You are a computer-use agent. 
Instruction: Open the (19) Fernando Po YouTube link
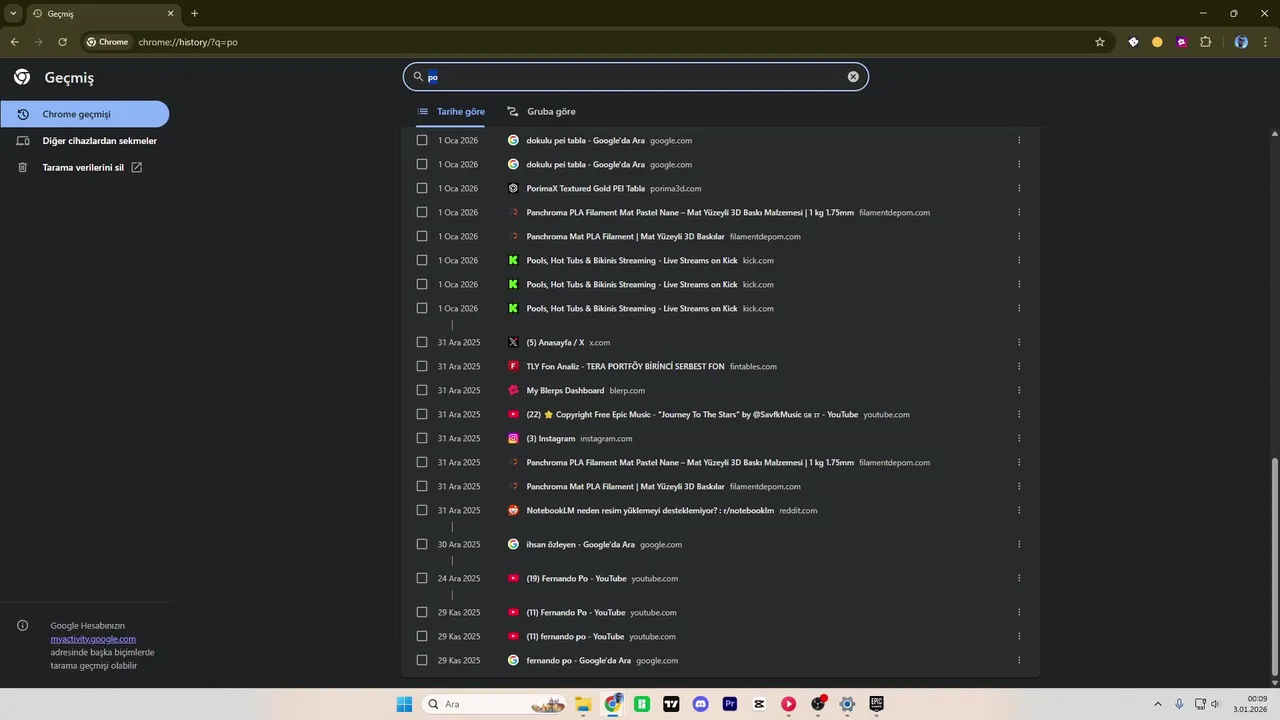coord(576,578)
